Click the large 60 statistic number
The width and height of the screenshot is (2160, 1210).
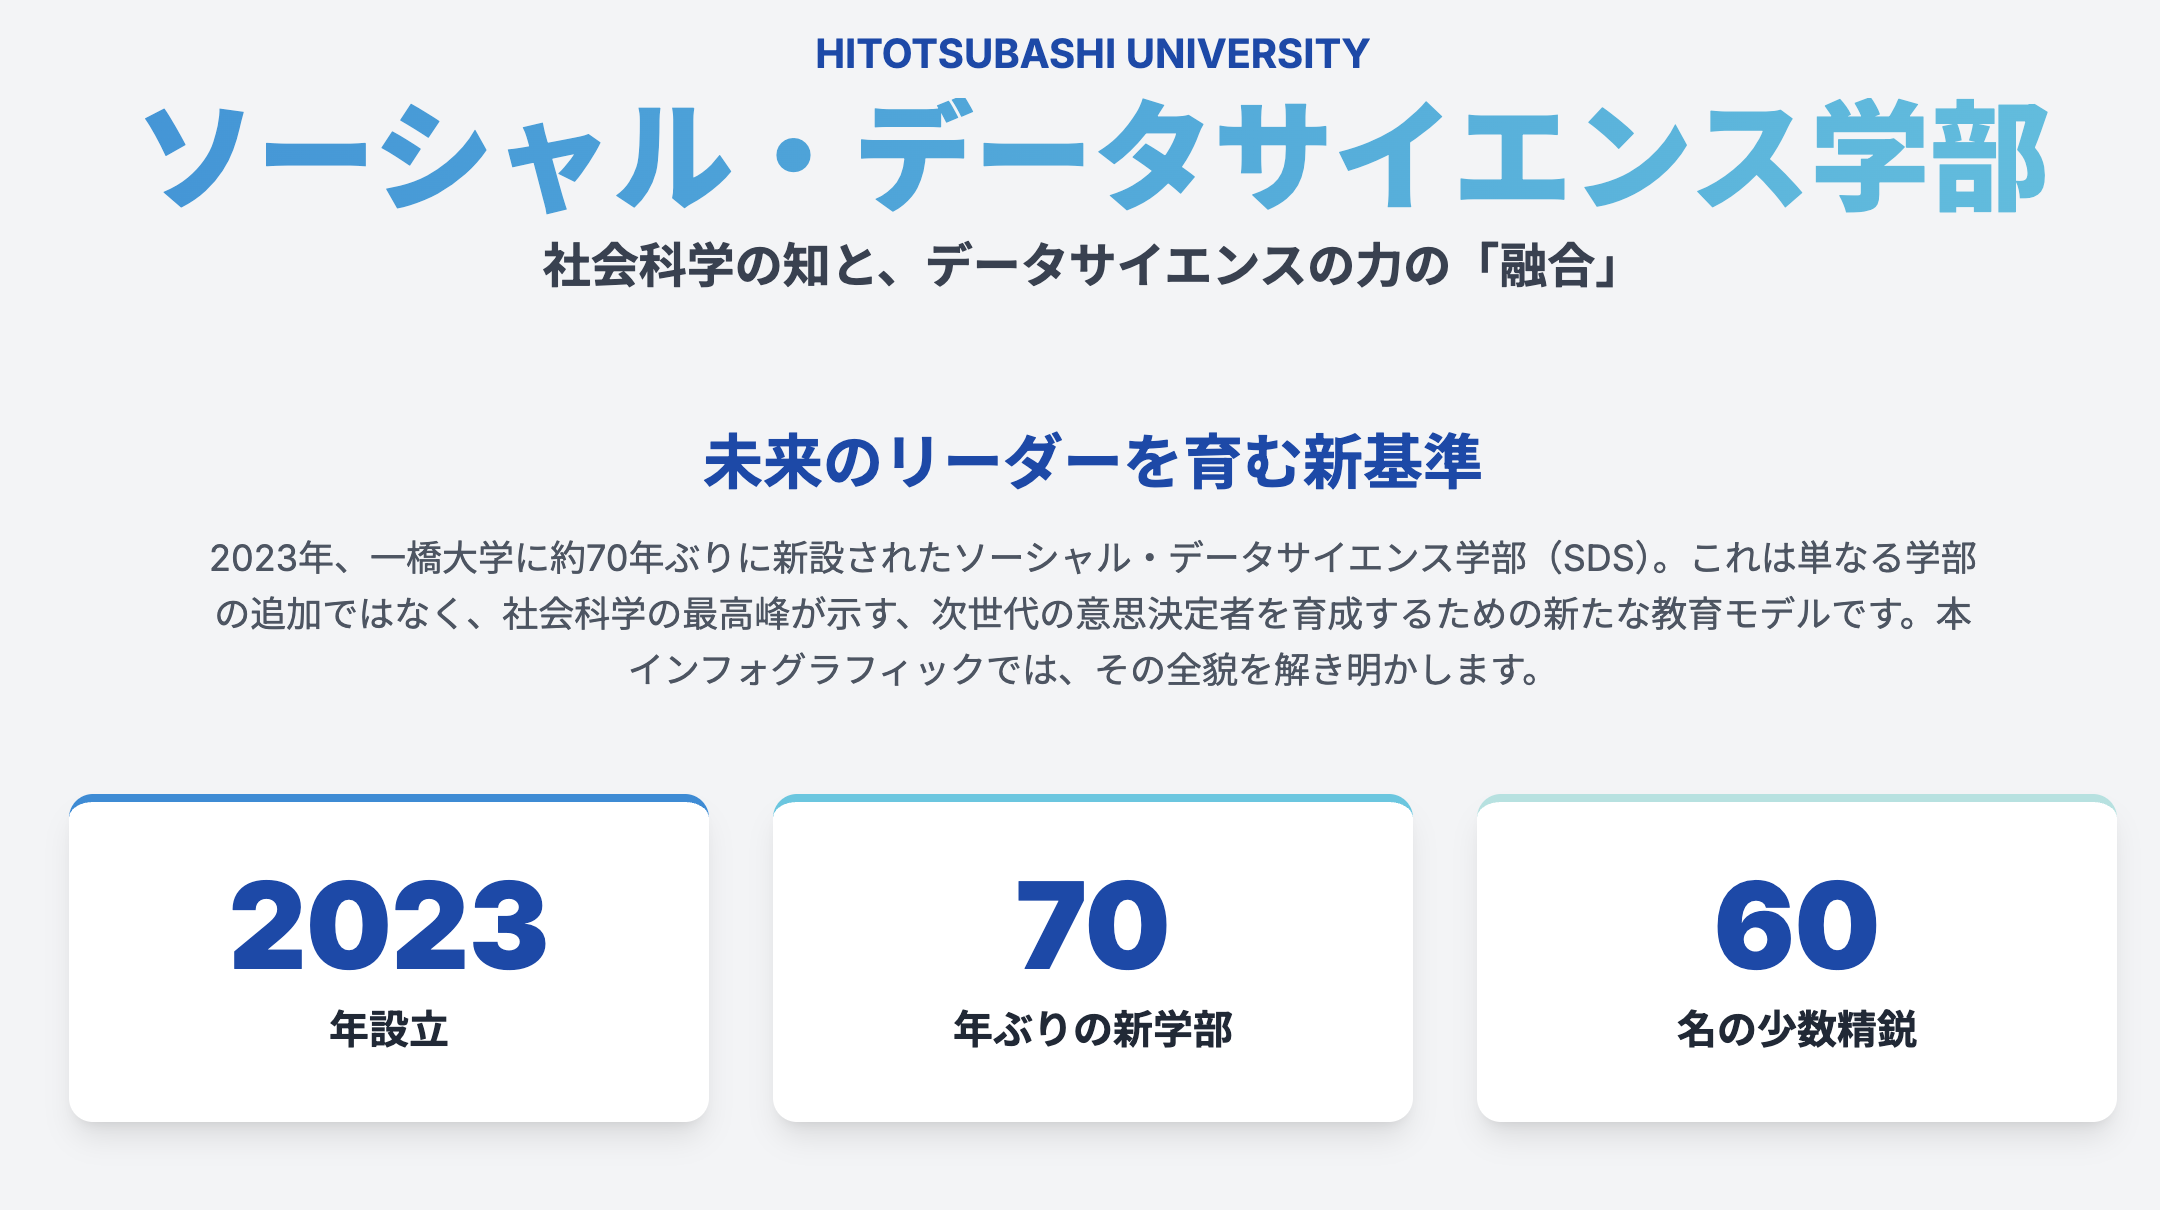point(1796,926)
